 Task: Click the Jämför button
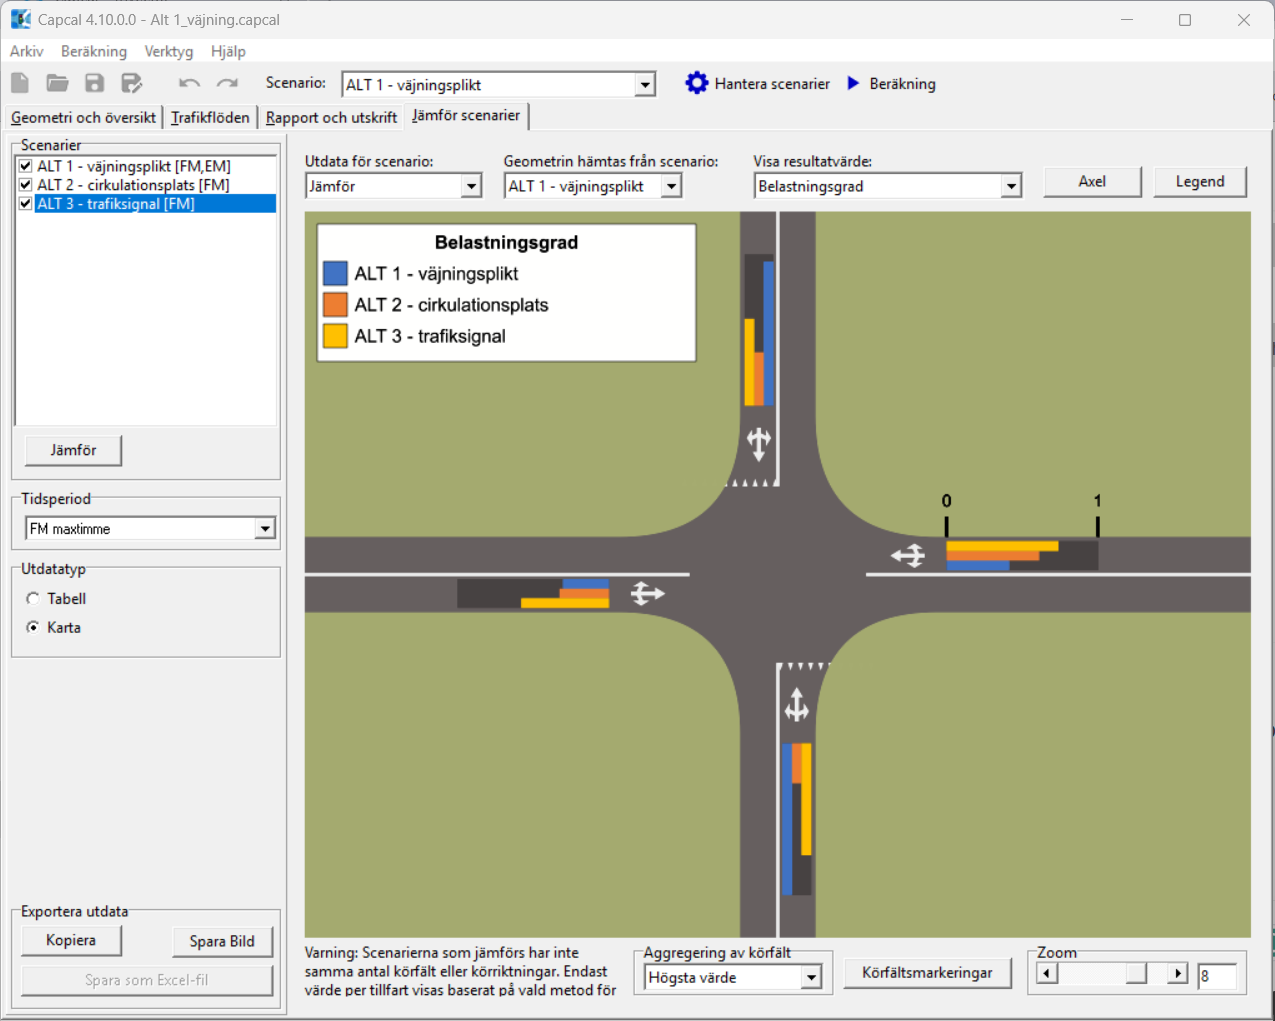73,450
